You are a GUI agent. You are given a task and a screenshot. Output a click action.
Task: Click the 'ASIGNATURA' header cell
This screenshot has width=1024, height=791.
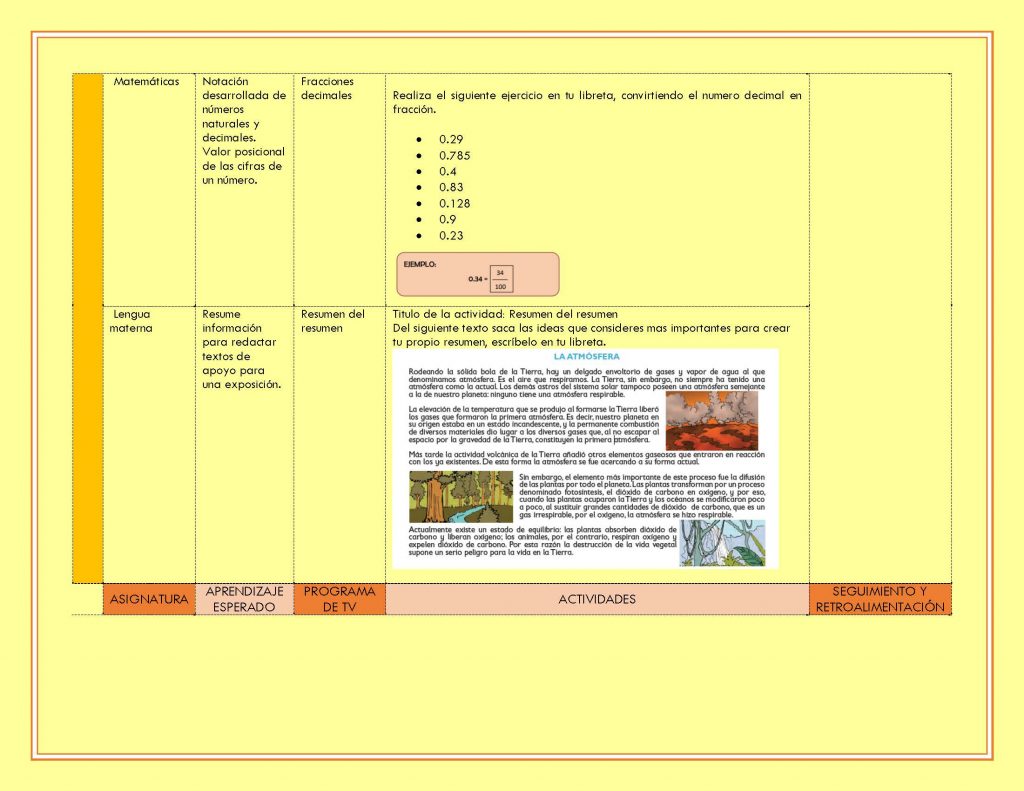149,599
